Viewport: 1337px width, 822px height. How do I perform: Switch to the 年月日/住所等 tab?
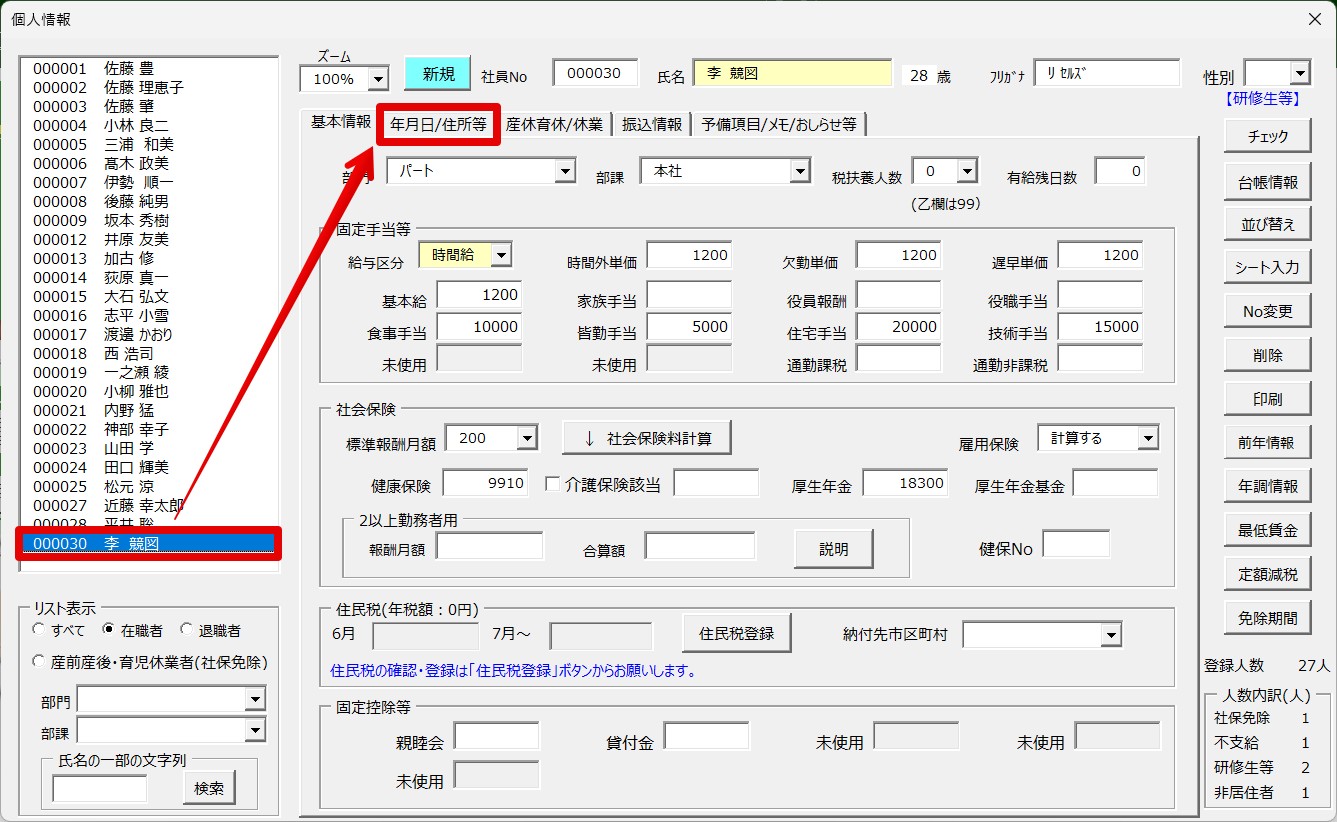(x=438, y=124)
